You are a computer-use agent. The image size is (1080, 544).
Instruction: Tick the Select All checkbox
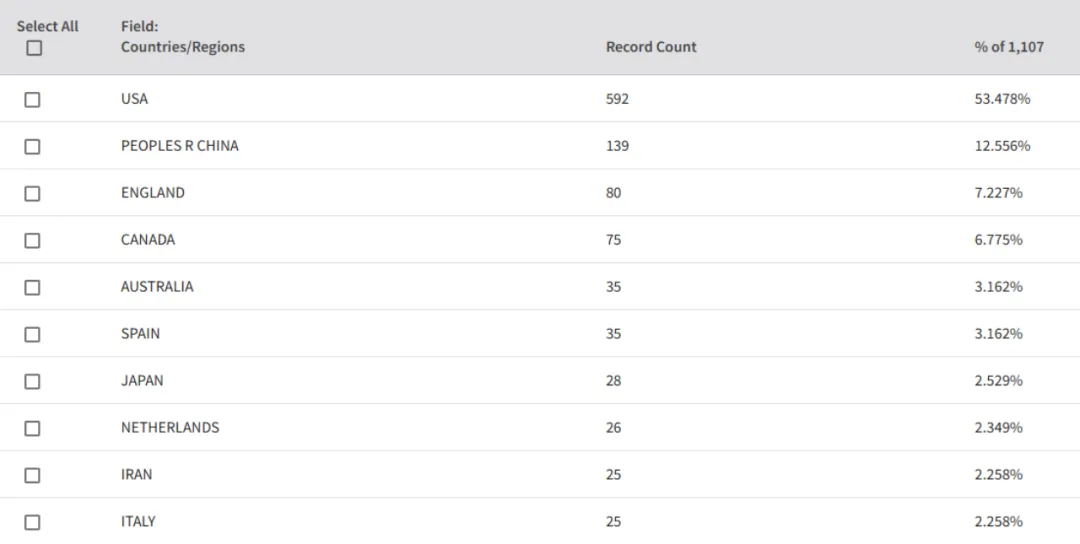pos(34,48)
